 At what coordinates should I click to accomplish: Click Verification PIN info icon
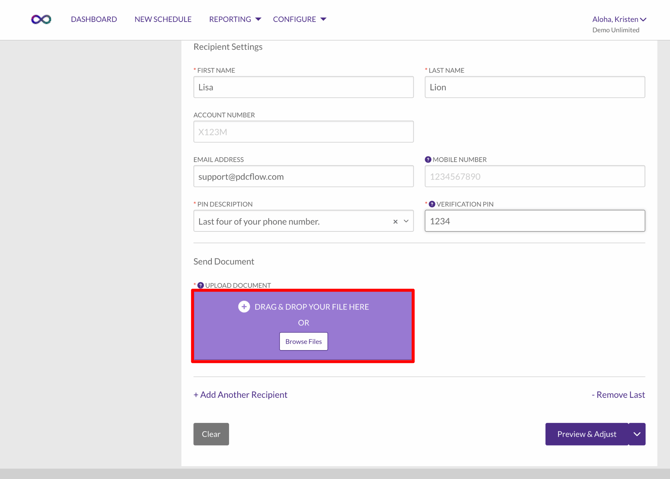[432, 204]
